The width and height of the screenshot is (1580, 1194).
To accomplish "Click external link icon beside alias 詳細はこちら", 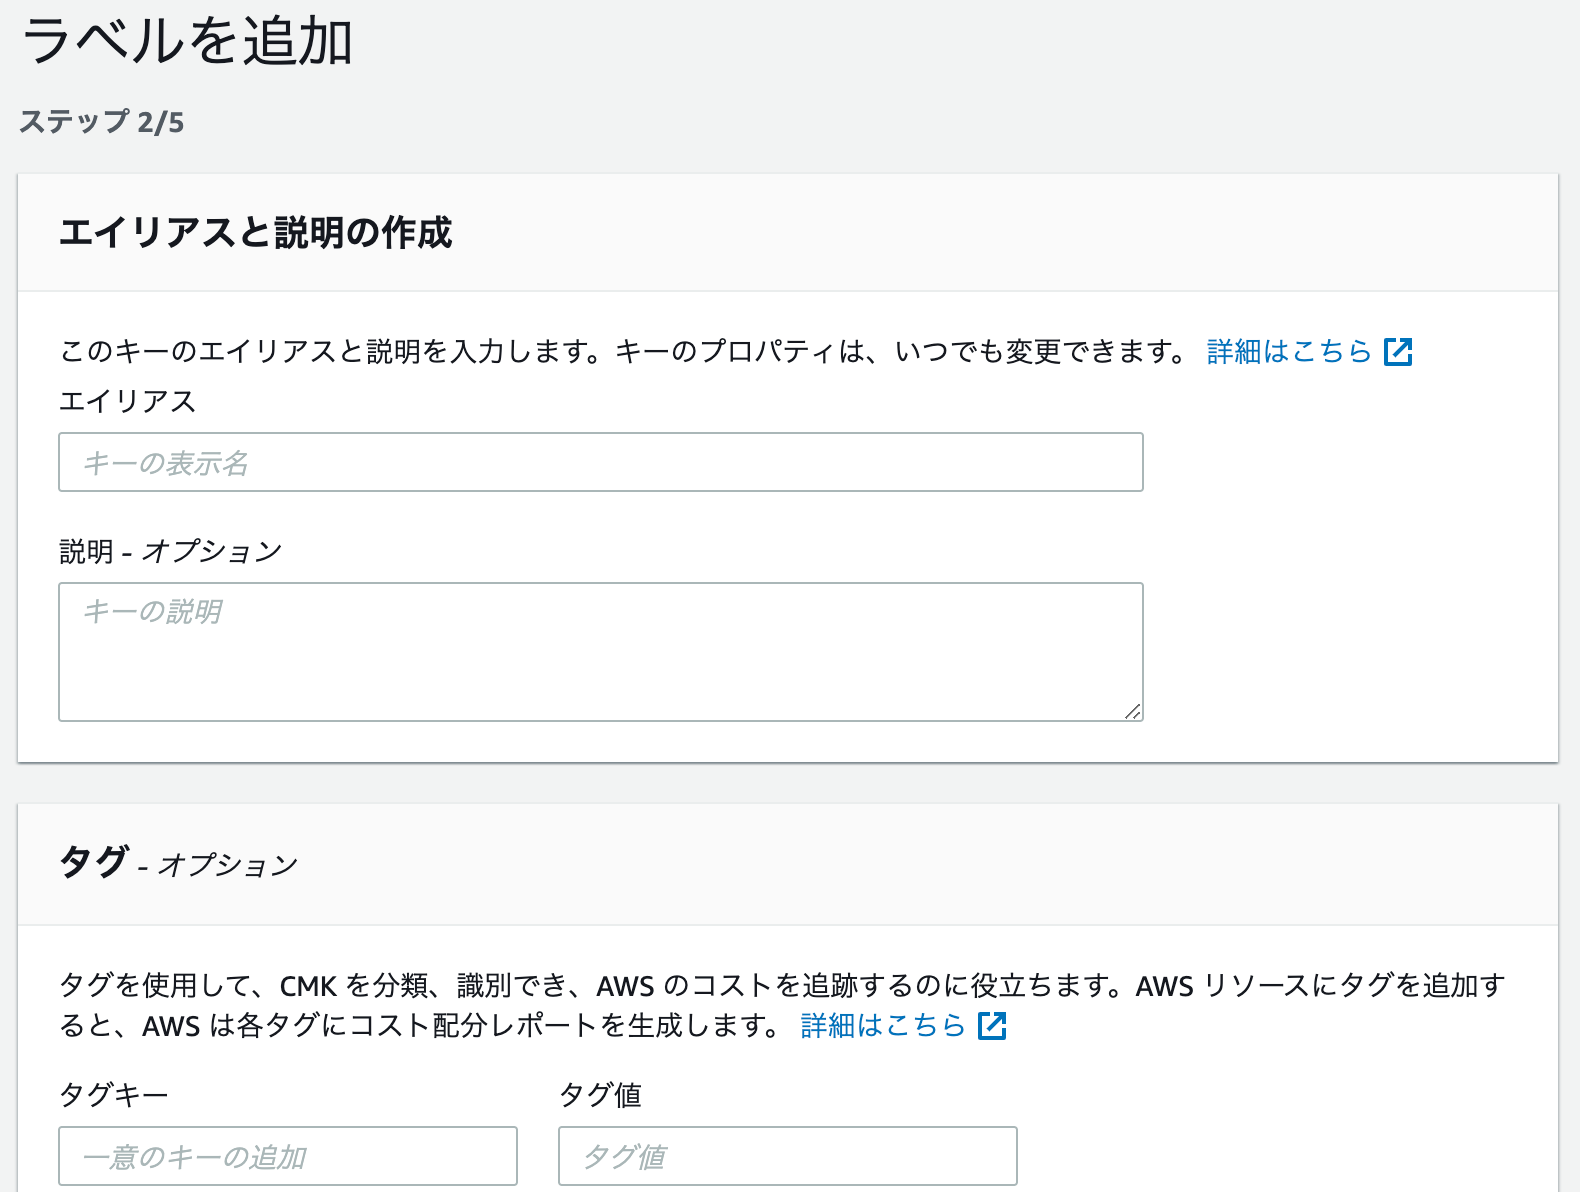I will (1398, 352).
